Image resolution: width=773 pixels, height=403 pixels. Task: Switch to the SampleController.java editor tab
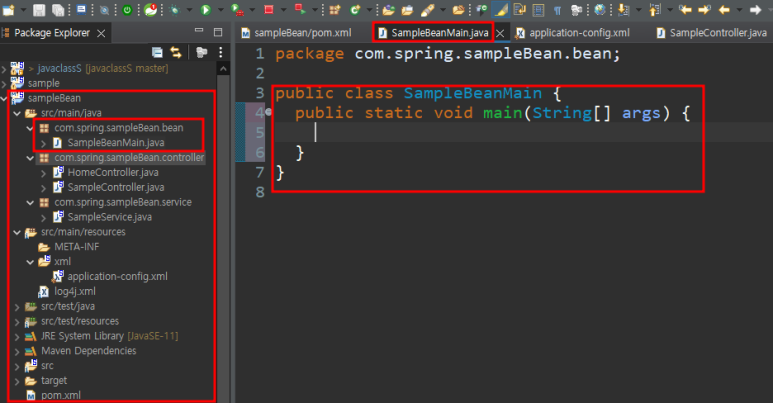click(x=711, y=33)
